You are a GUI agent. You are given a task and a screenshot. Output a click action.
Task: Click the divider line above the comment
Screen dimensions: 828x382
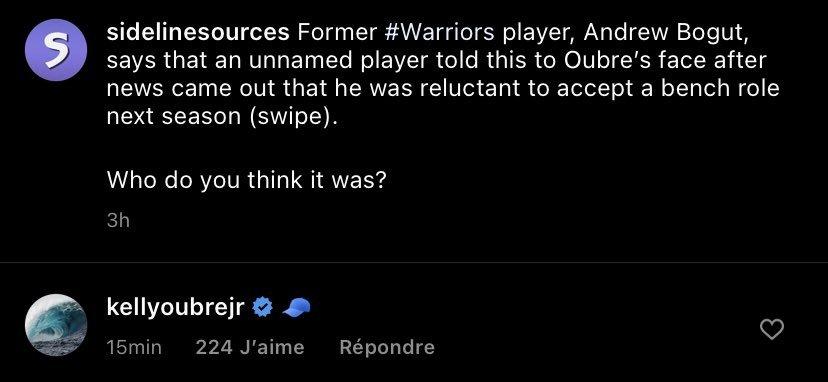(414, 262)
